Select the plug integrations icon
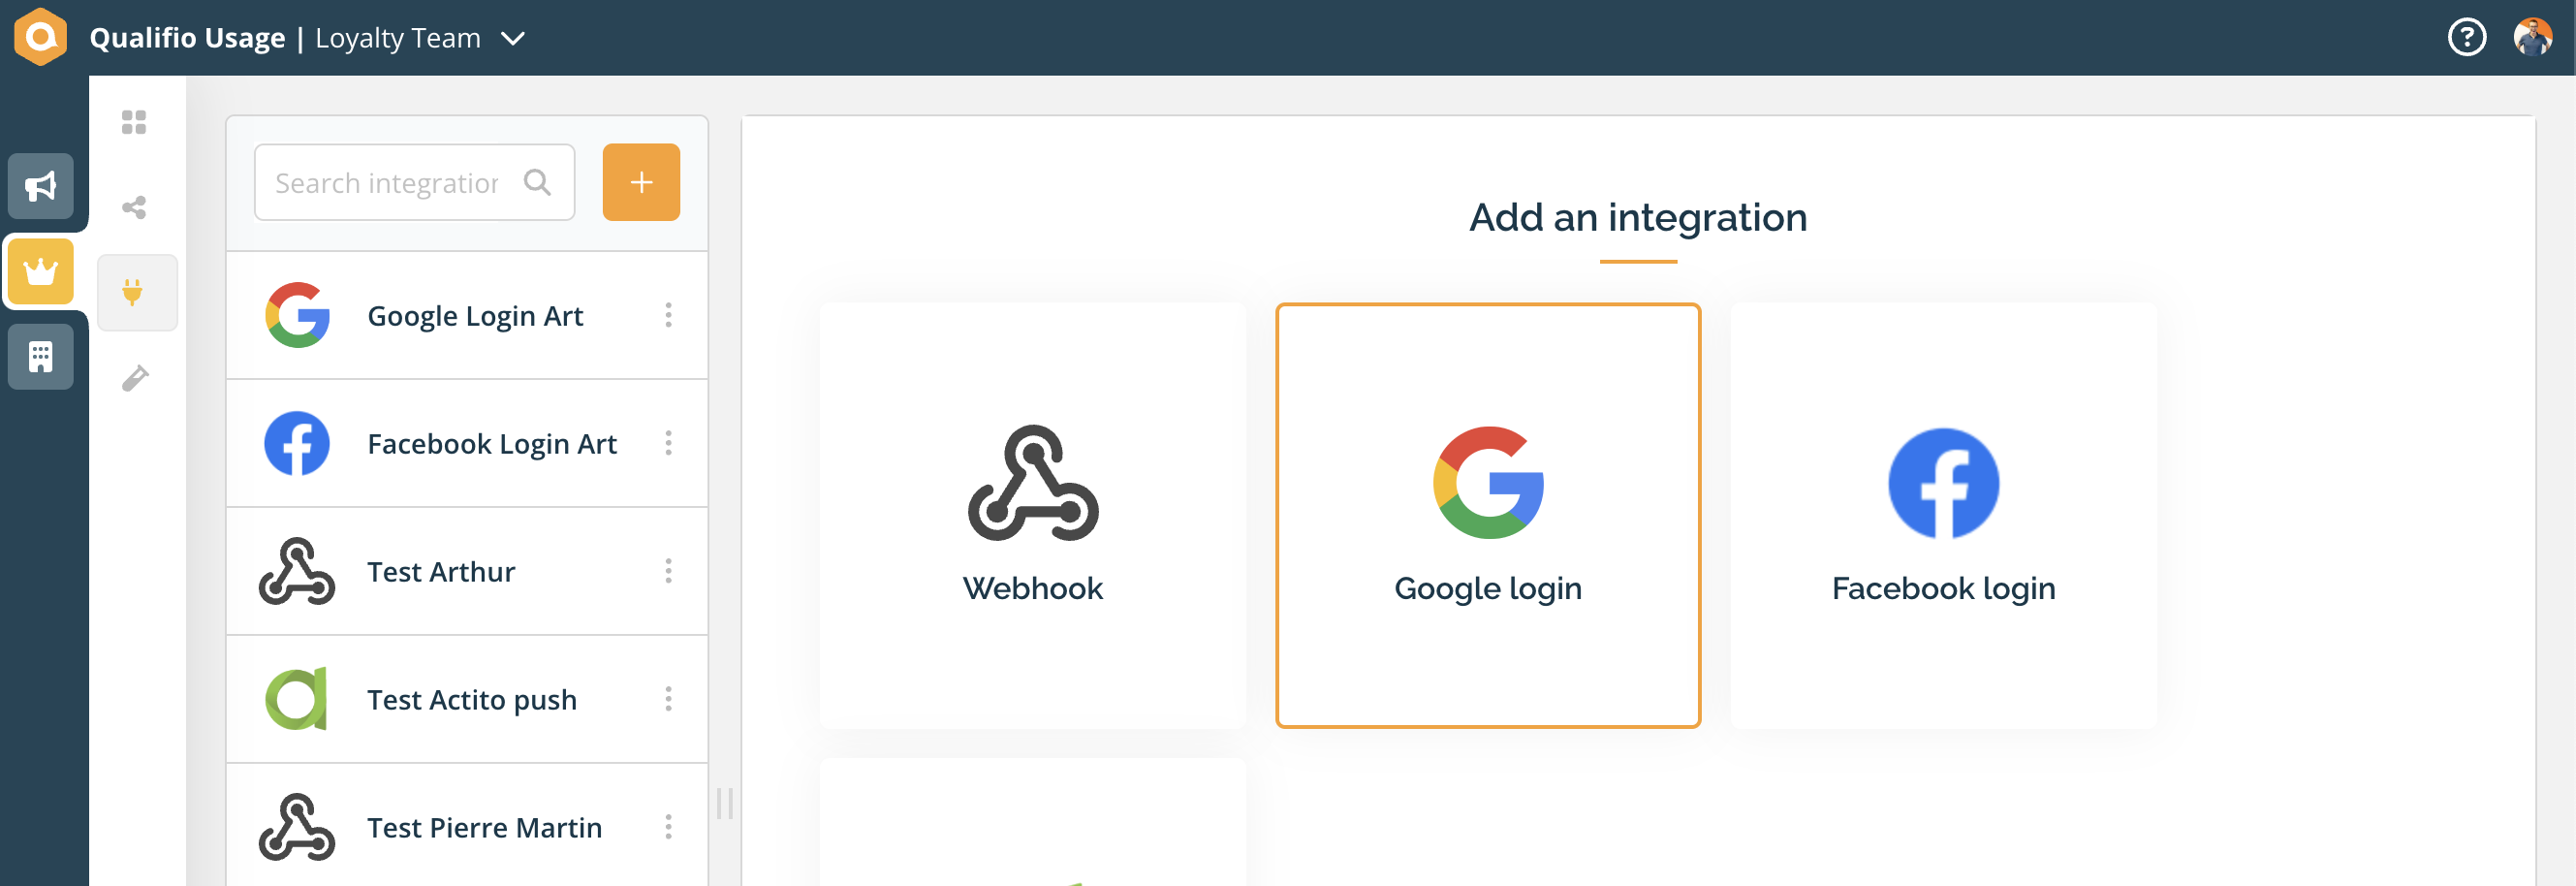Screen dimensions: 2576x886 (133, 292)
